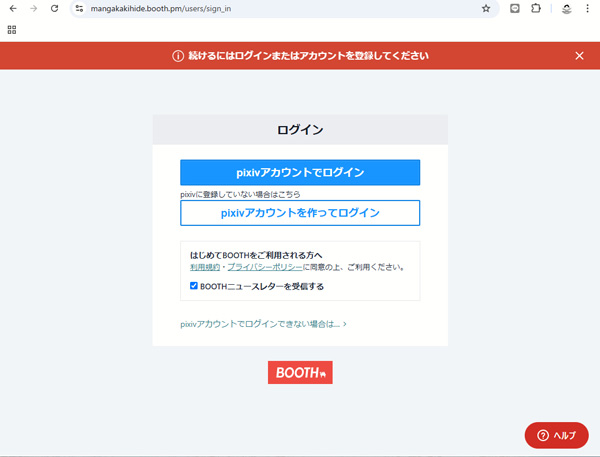
Task: Click the BOOTH logo
Action: [300, 372]
